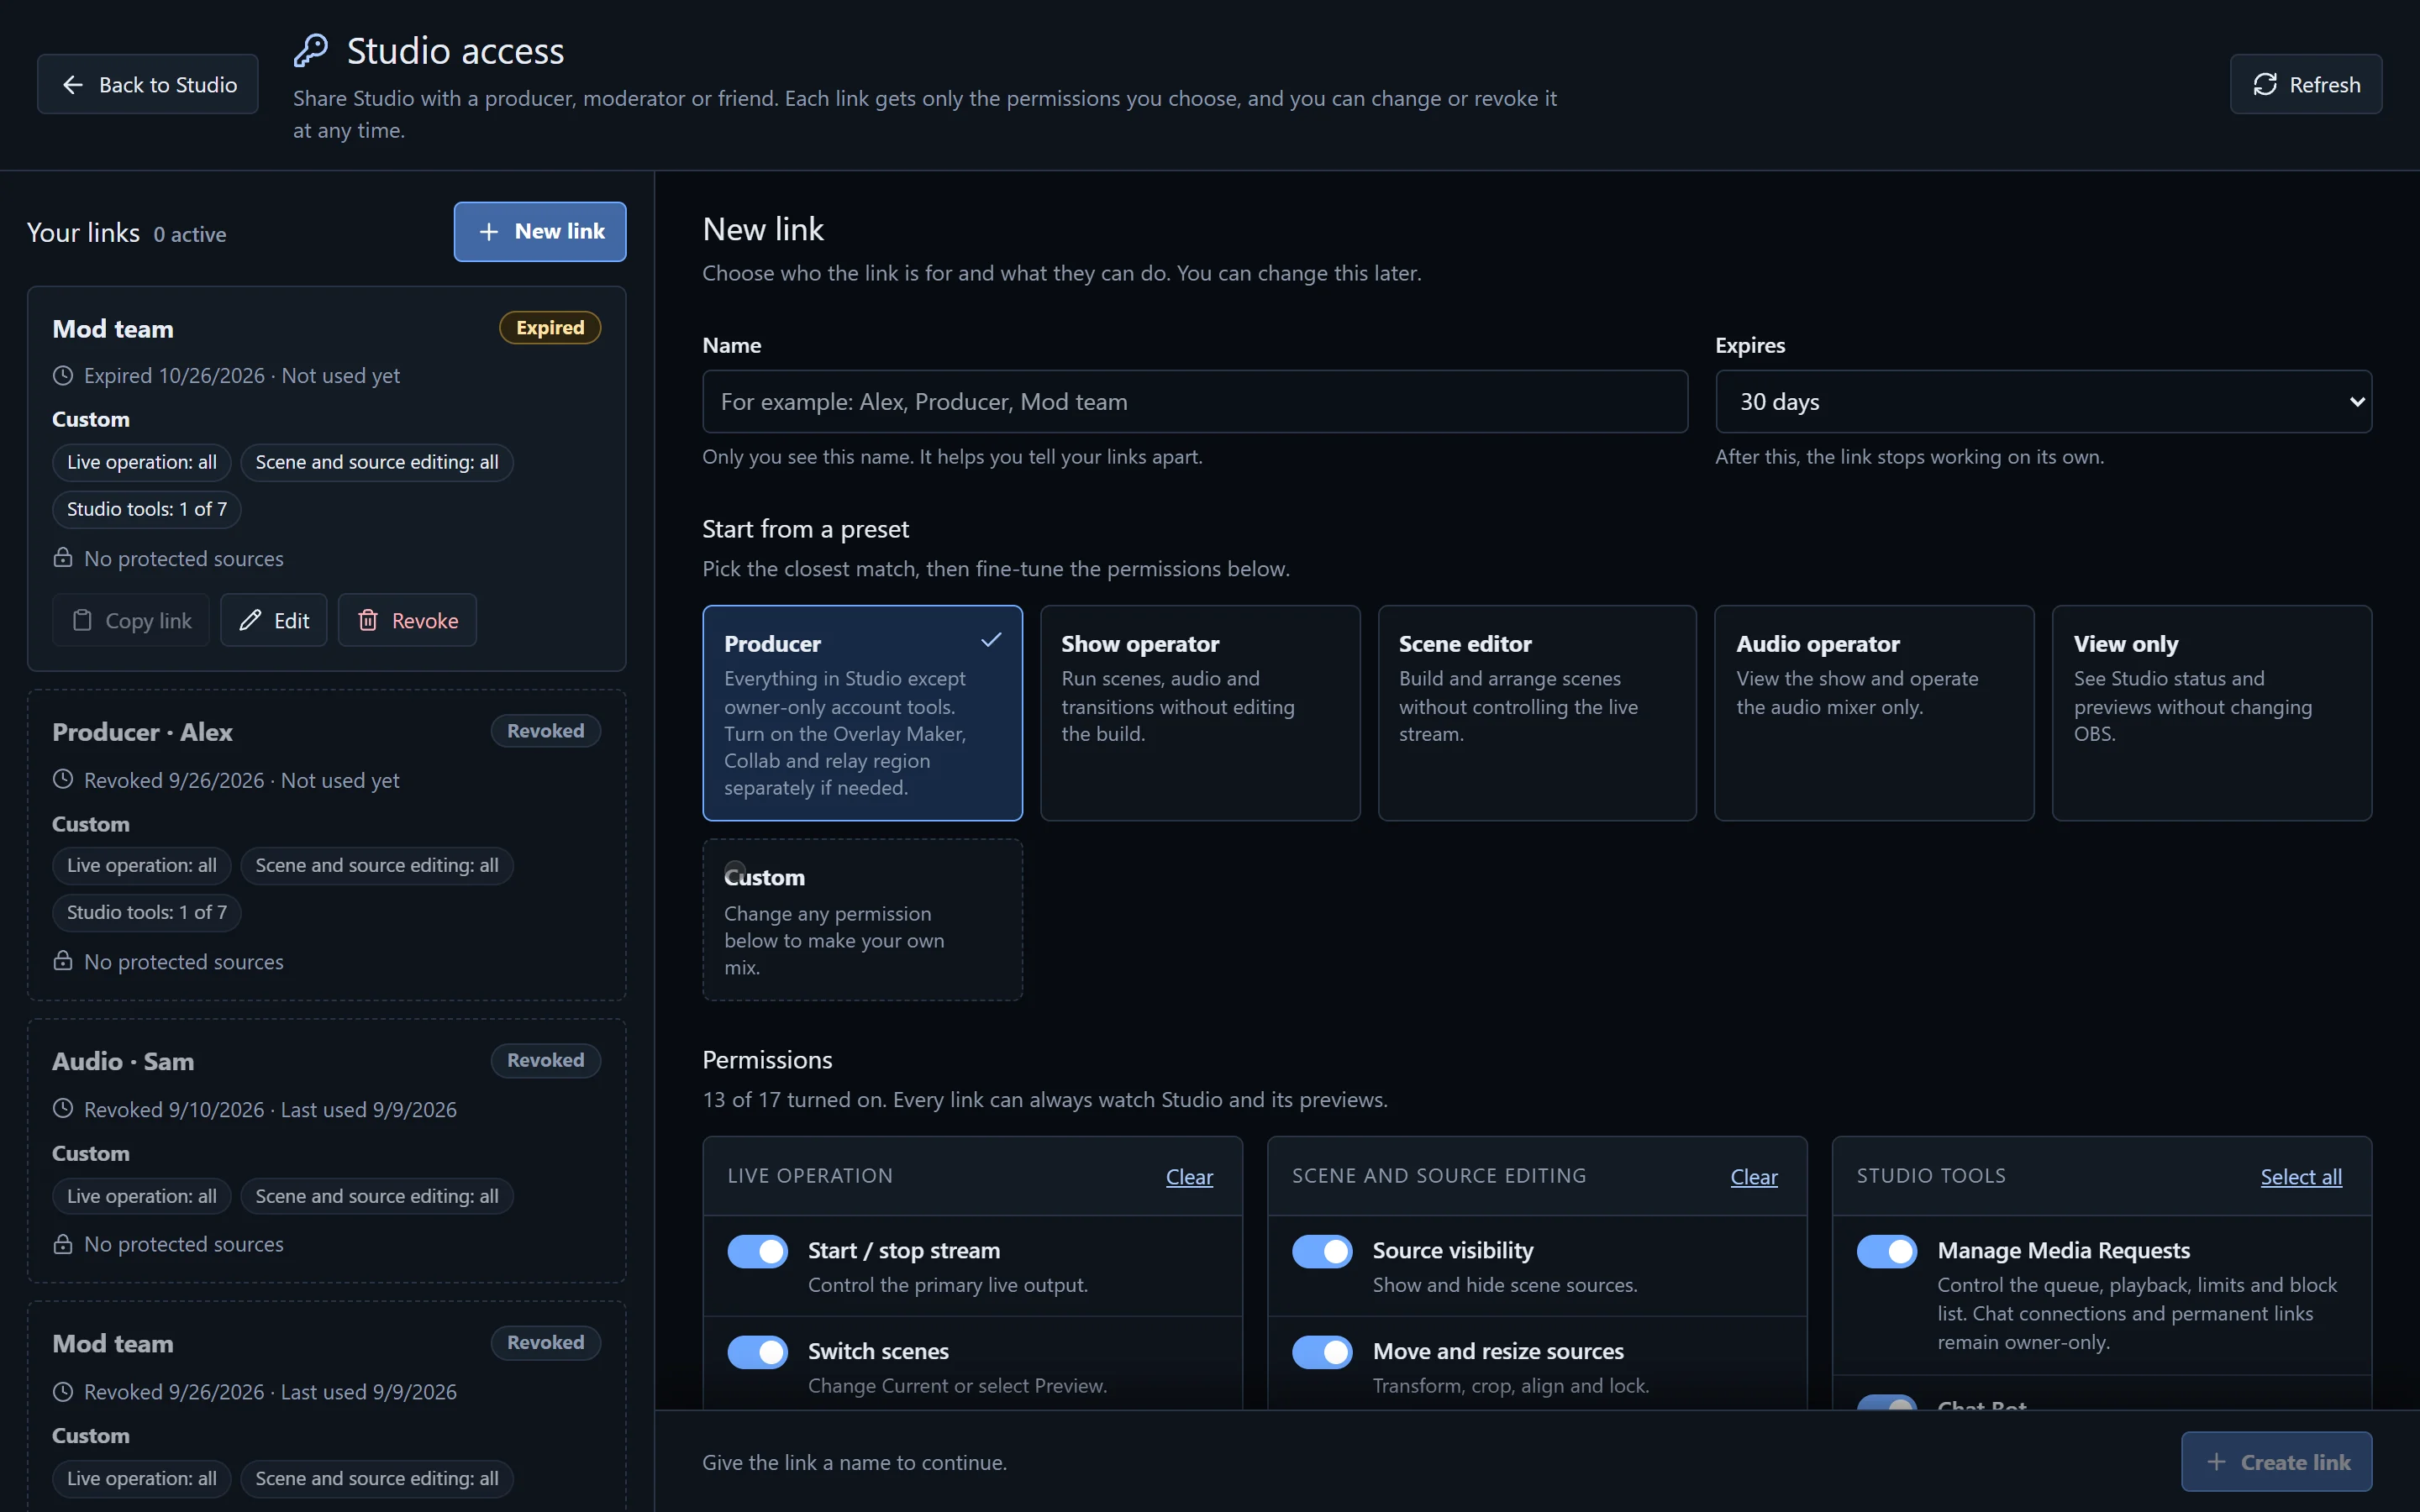Clear Scene and Source Editing permissions
Screen dimensions: 2420x1512
pyautogui.click(x=1754, y=1177)
